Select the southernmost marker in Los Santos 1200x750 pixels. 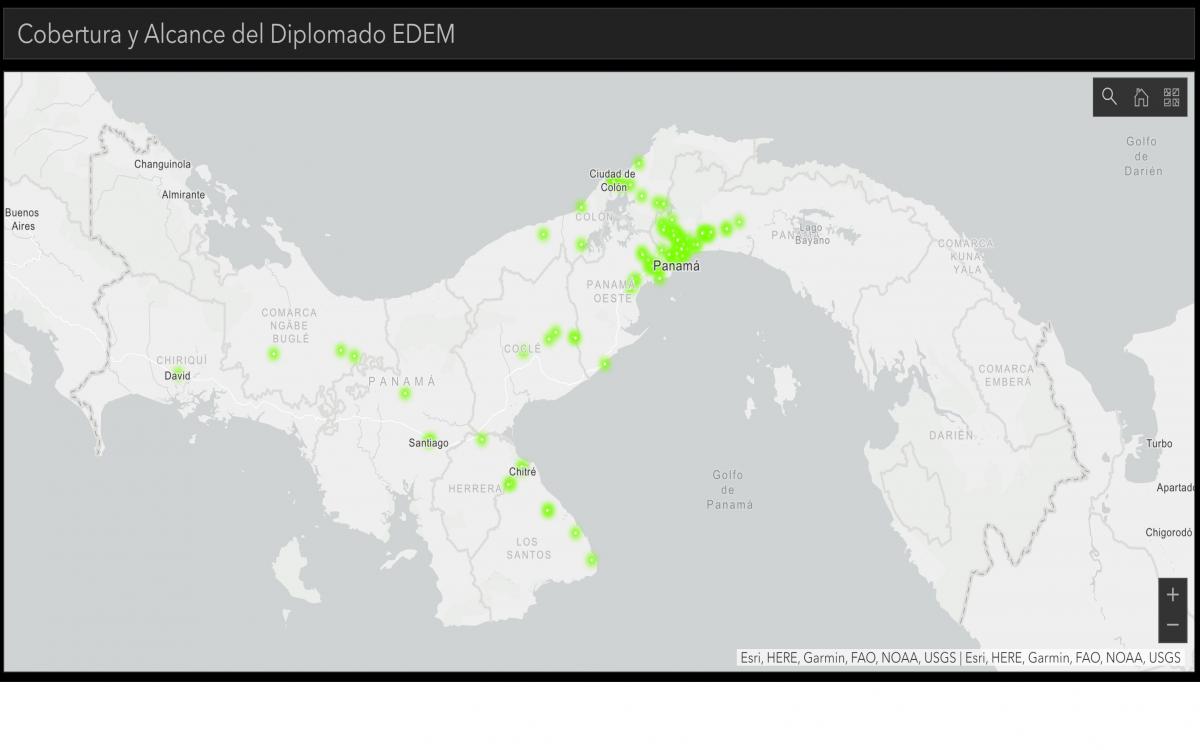tap(589, 561)
